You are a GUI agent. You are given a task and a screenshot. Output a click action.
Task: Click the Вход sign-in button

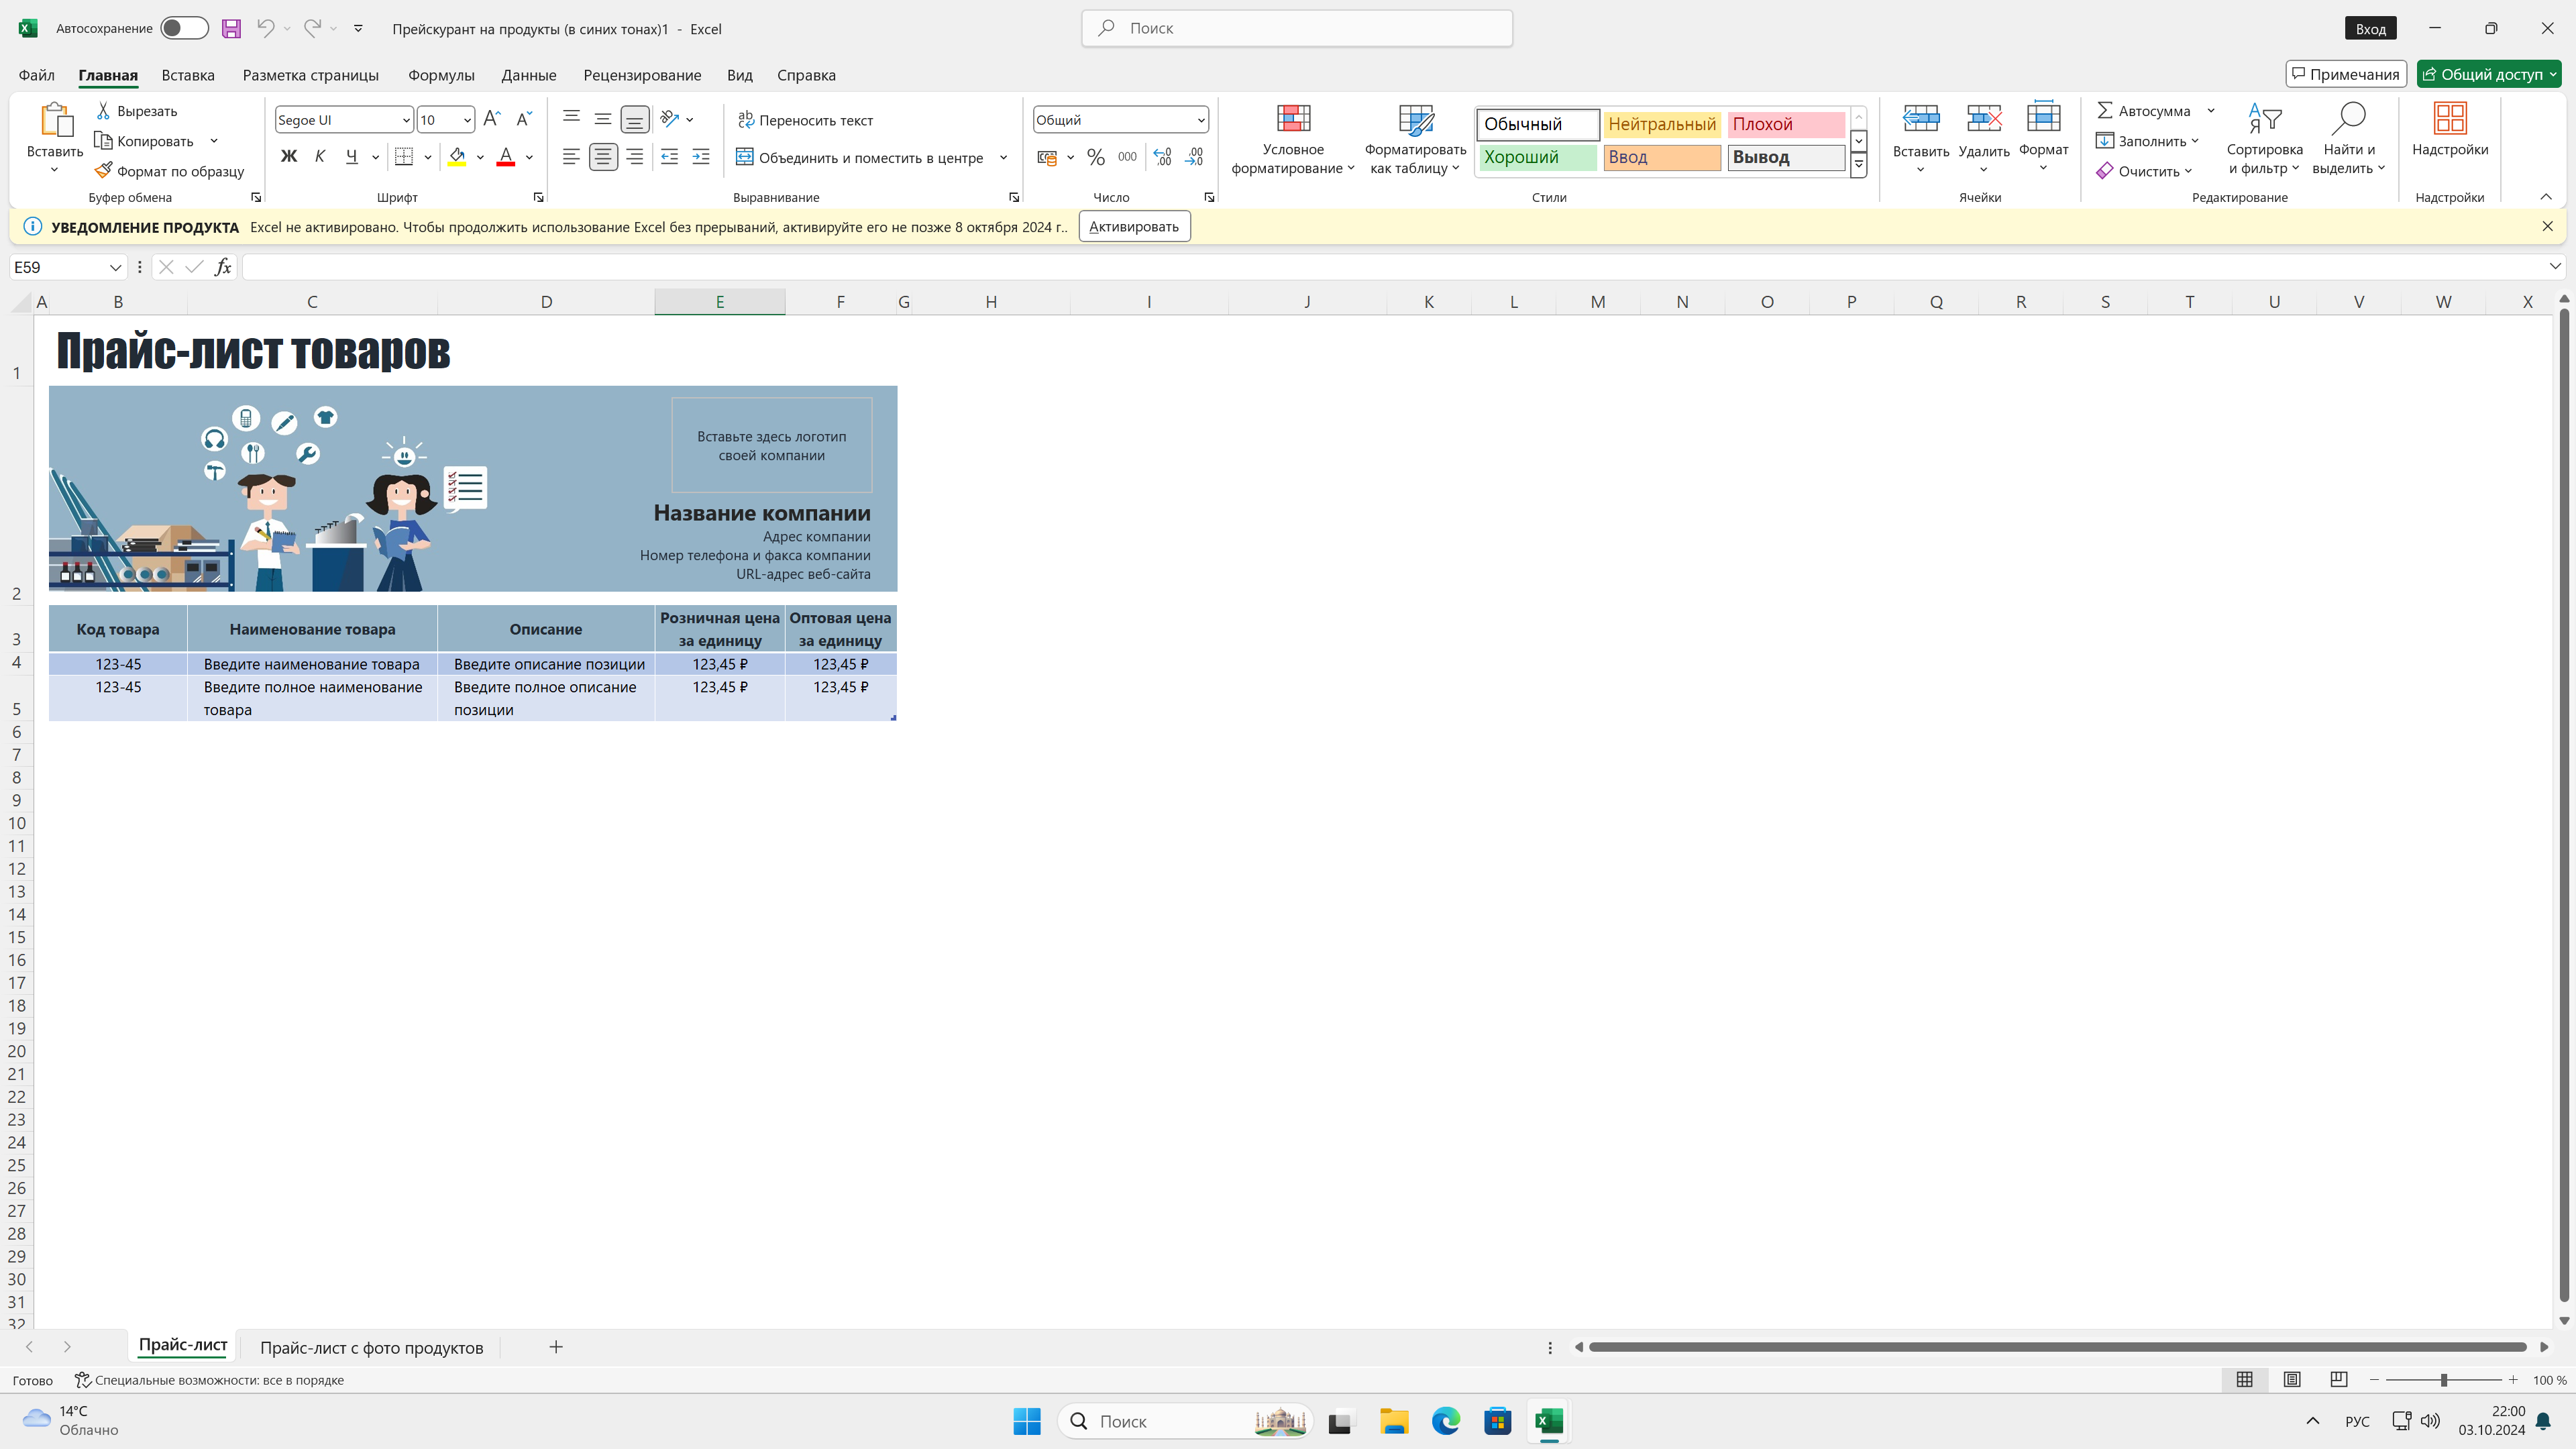pos(2370,28)
